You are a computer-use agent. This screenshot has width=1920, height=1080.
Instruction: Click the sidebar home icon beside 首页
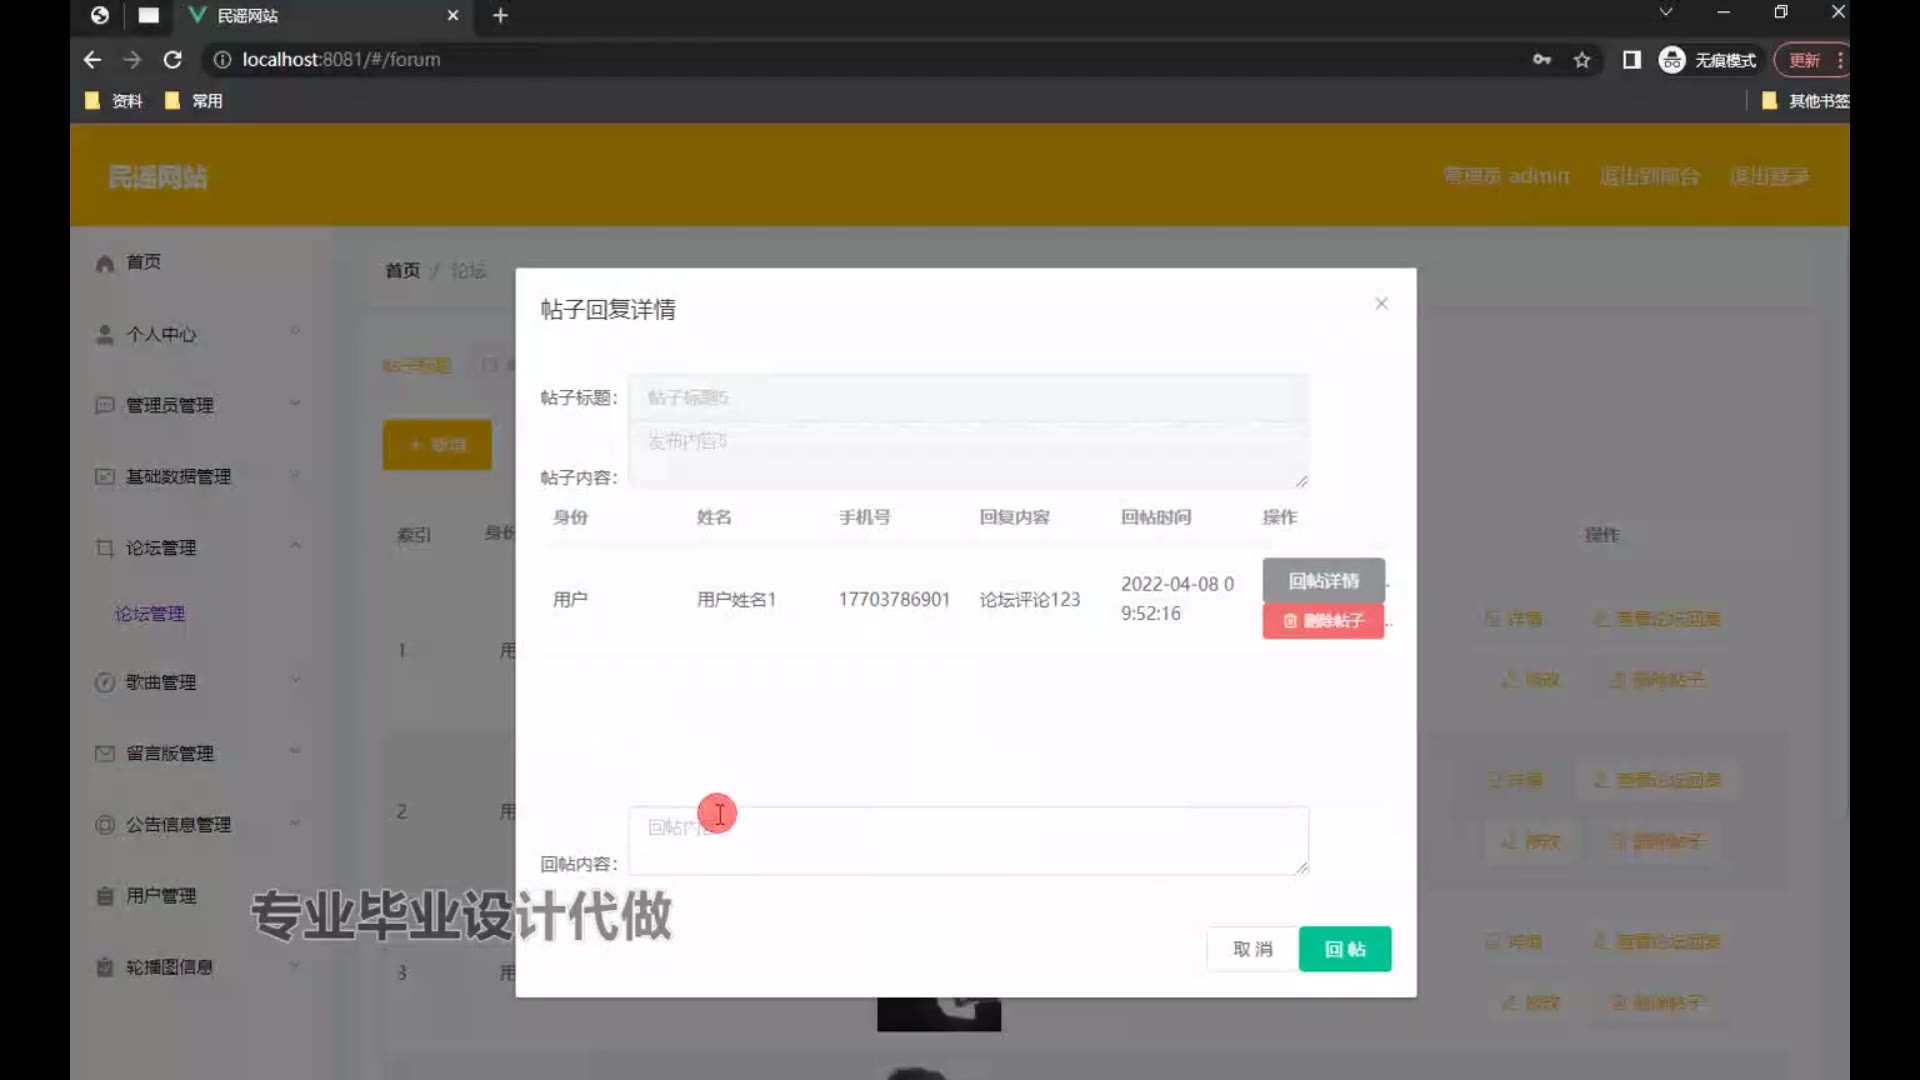pyautogui.click(x=105, y=263)
